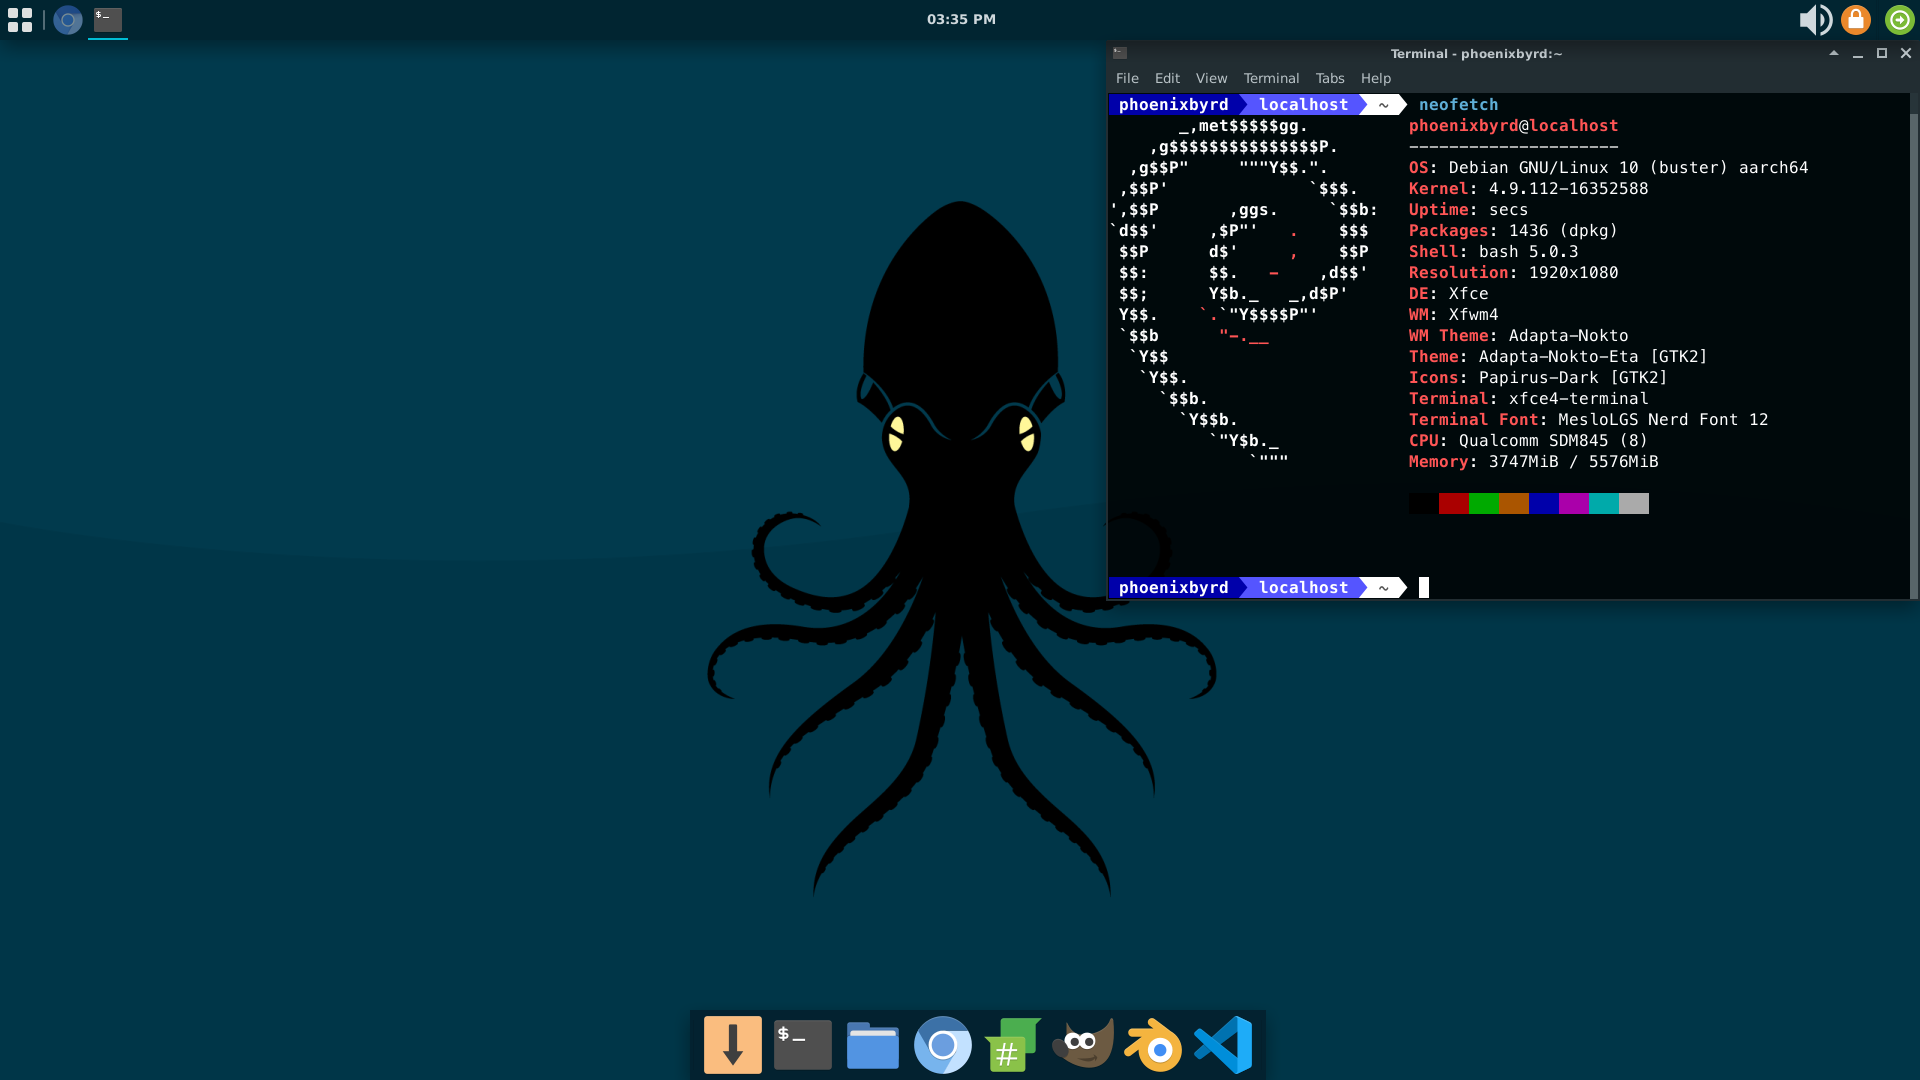1920x1080 pixels.
Task: Open the terminal File menu
Action: [1127, 78]
